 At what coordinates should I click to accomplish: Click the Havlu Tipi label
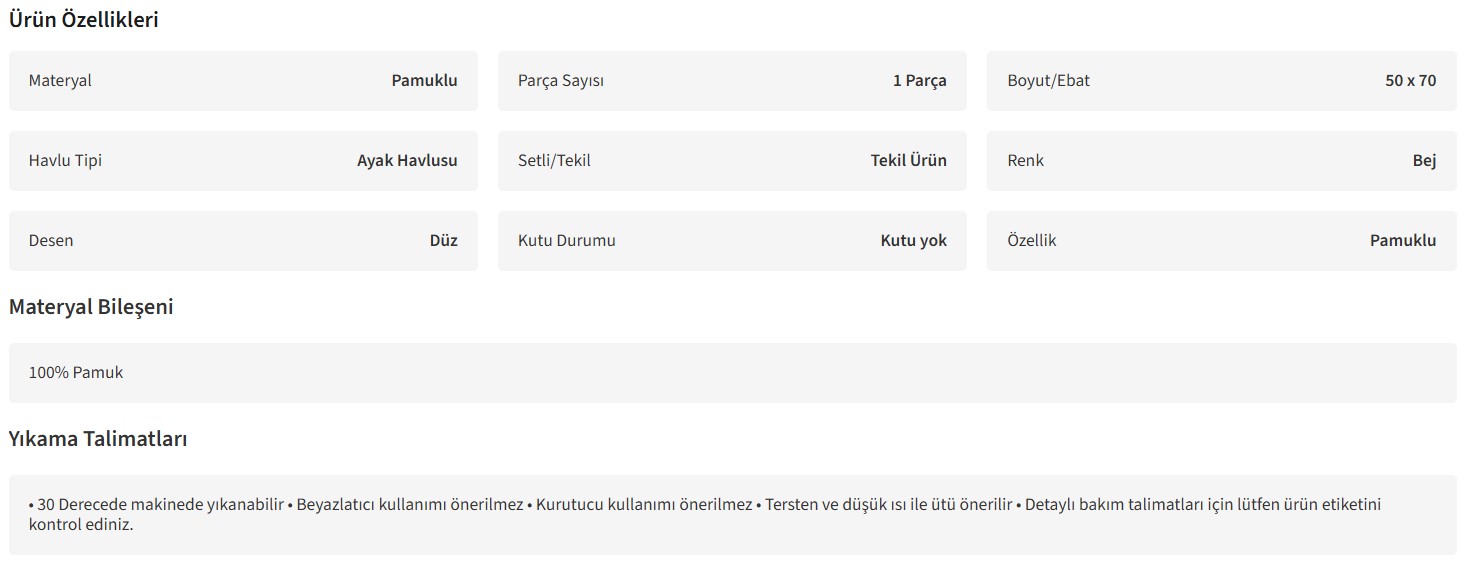pyautogui.click(x=65, y=161)
